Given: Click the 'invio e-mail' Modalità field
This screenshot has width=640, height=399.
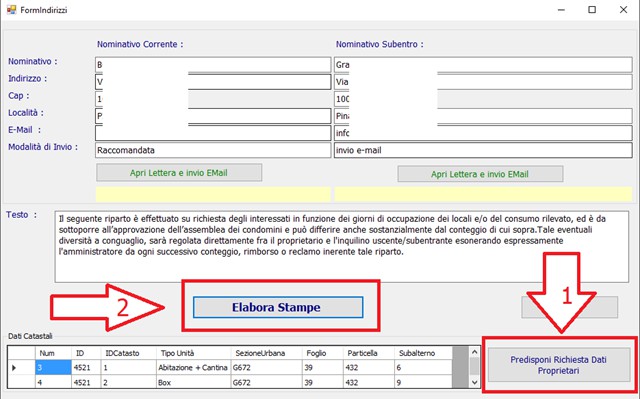Looking at the screenshot, I should (483, 150).
